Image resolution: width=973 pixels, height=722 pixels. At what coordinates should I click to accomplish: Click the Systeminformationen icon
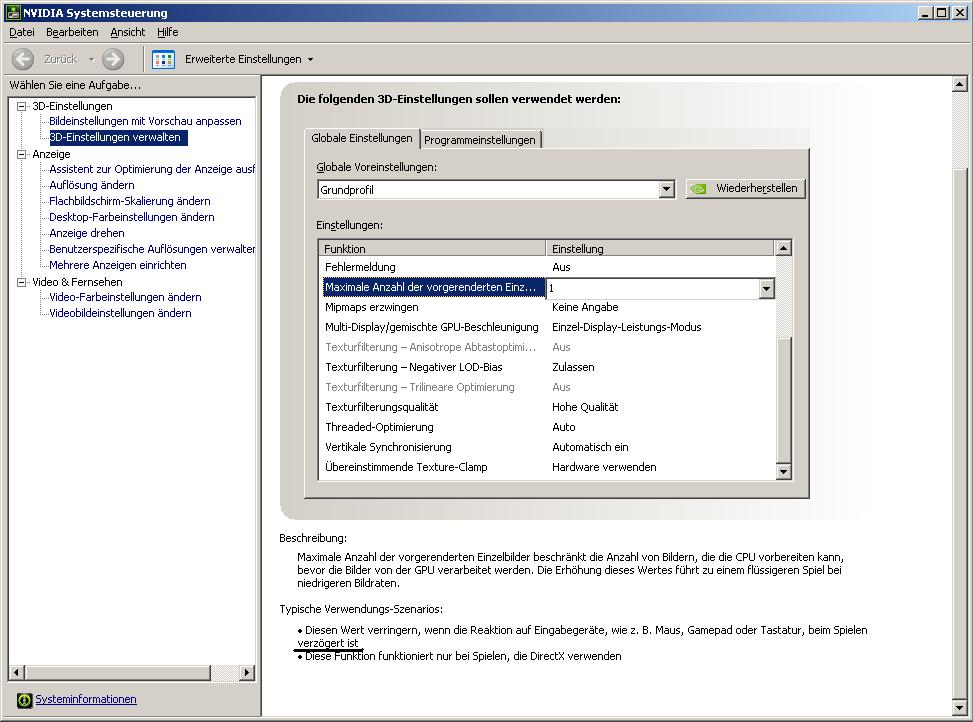pyautogui.click(x=24, y=700)
